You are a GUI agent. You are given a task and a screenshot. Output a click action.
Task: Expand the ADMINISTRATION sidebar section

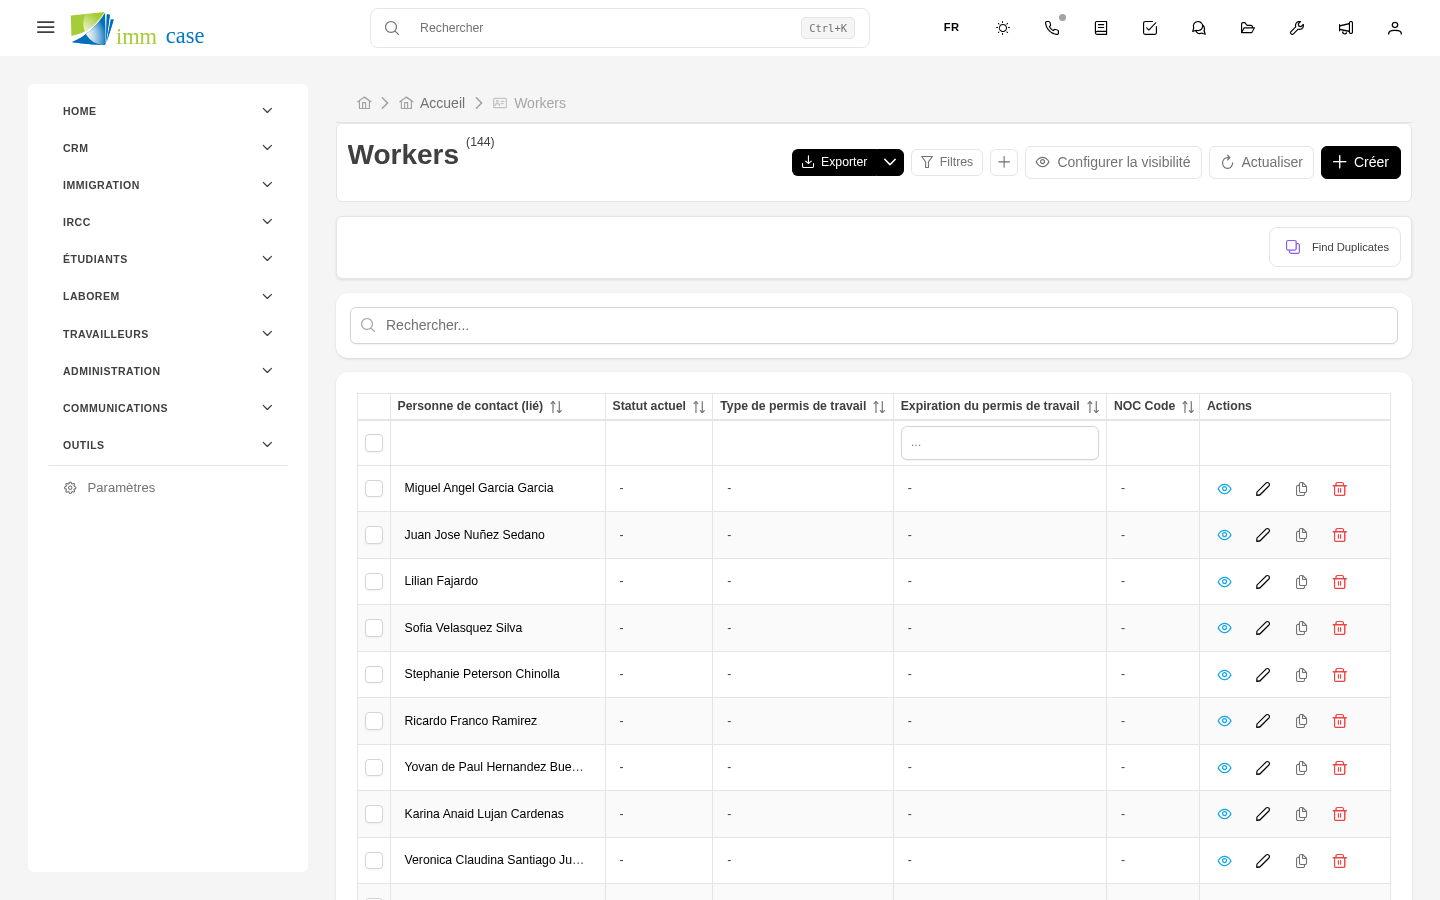(167, 371)
